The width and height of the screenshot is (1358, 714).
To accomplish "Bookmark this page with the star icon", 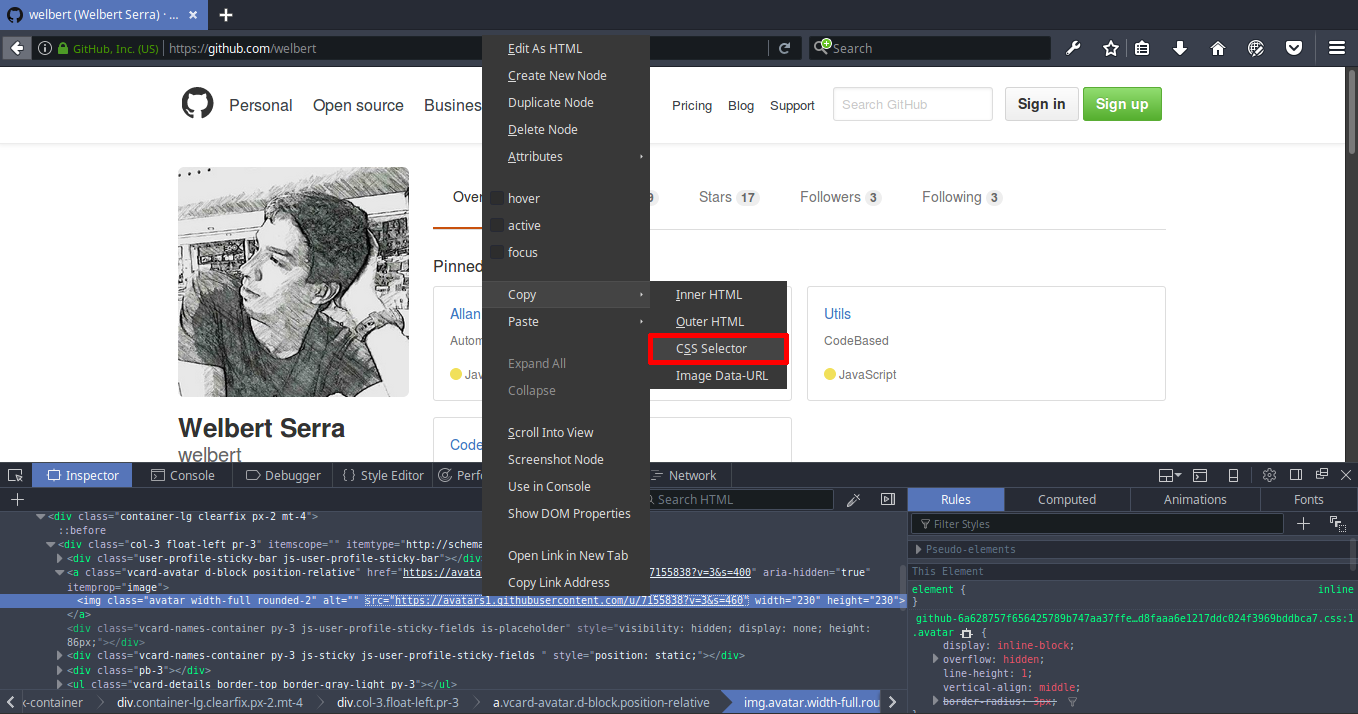I will (x=1110, y=48).
